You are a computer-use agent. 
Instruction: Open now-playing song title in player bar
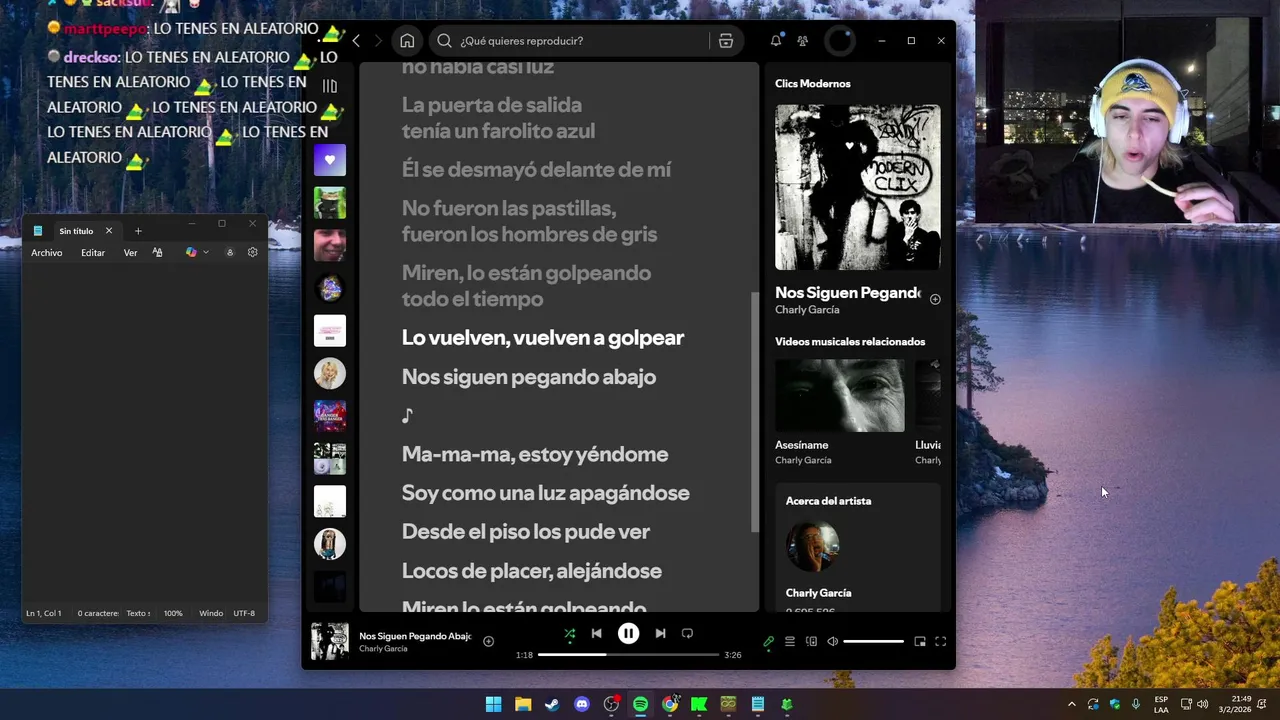coord(415,636)
